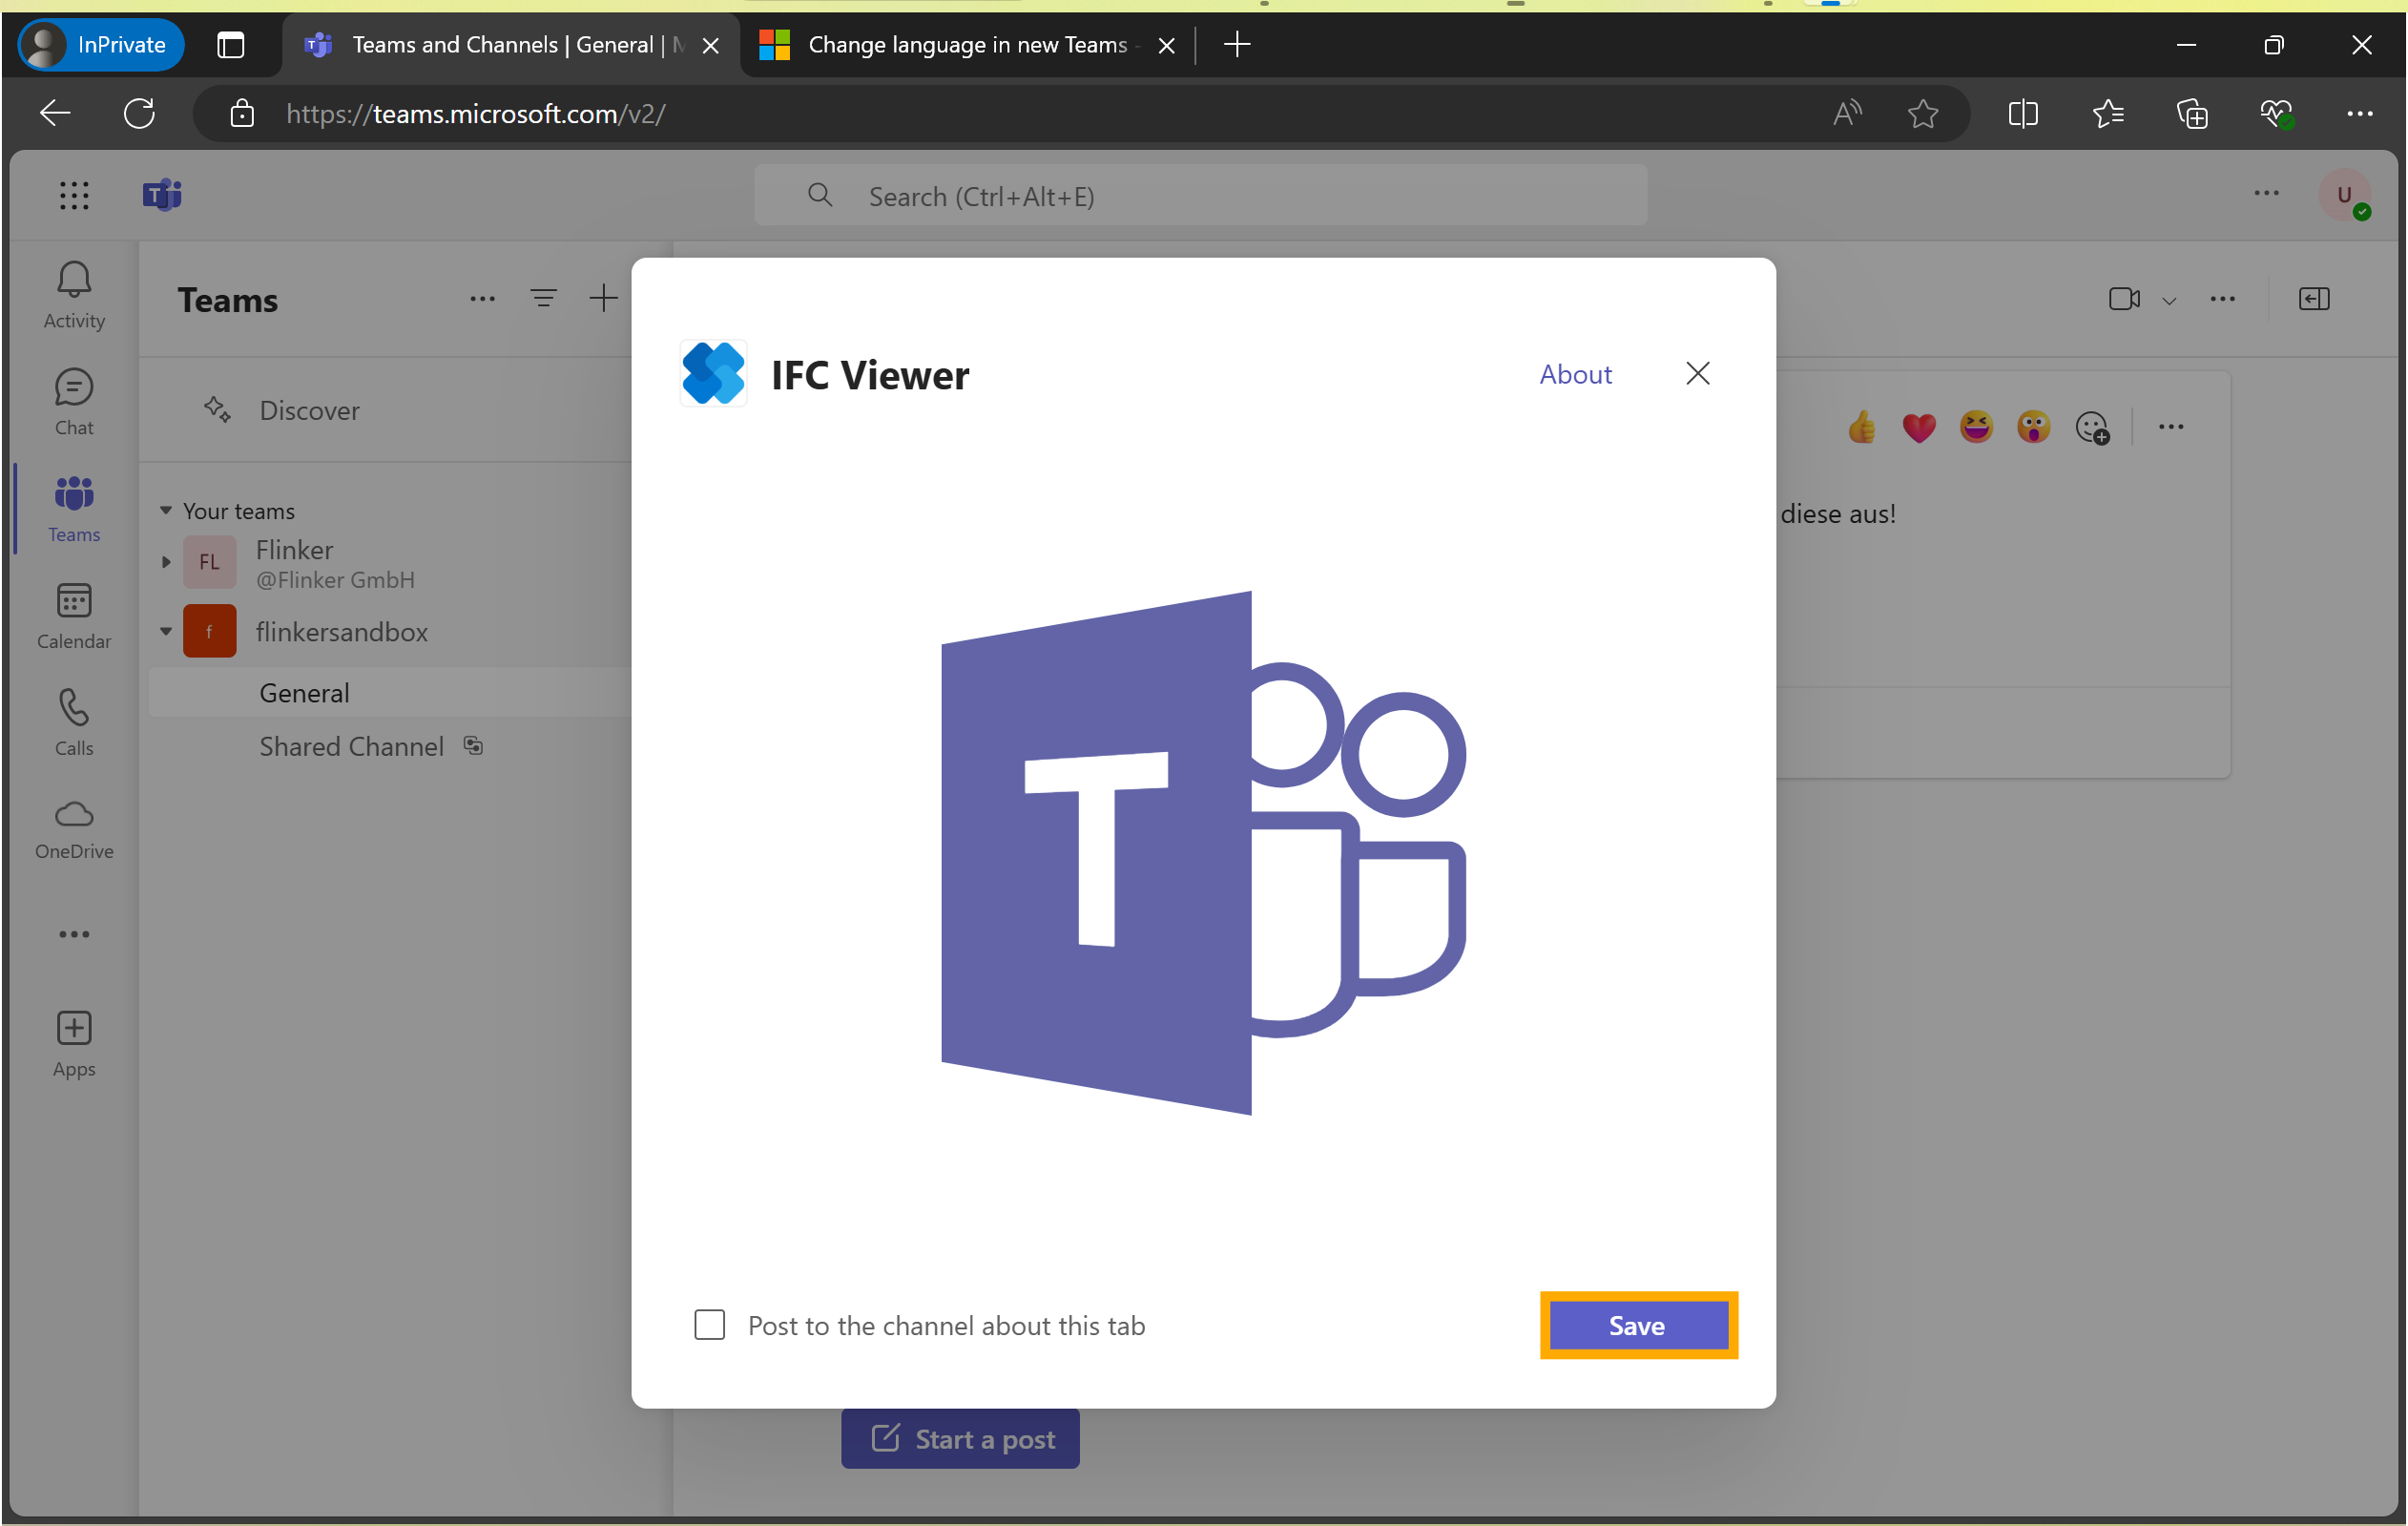Open browser tab actions menu

click(231, 45)
